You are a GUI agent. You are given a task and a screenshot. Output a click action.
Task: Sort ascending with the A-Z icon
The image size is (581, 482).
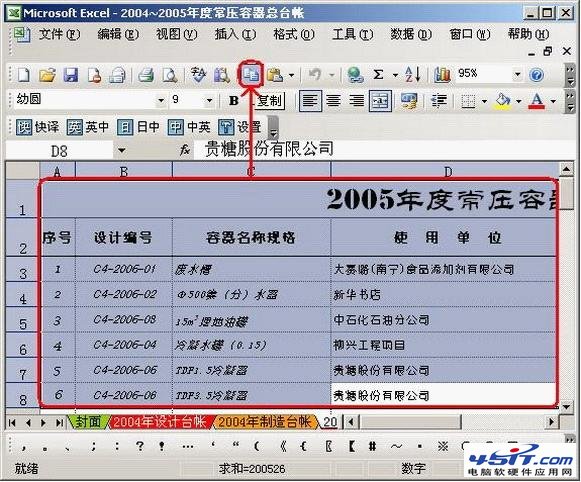(x=413, y=74)
